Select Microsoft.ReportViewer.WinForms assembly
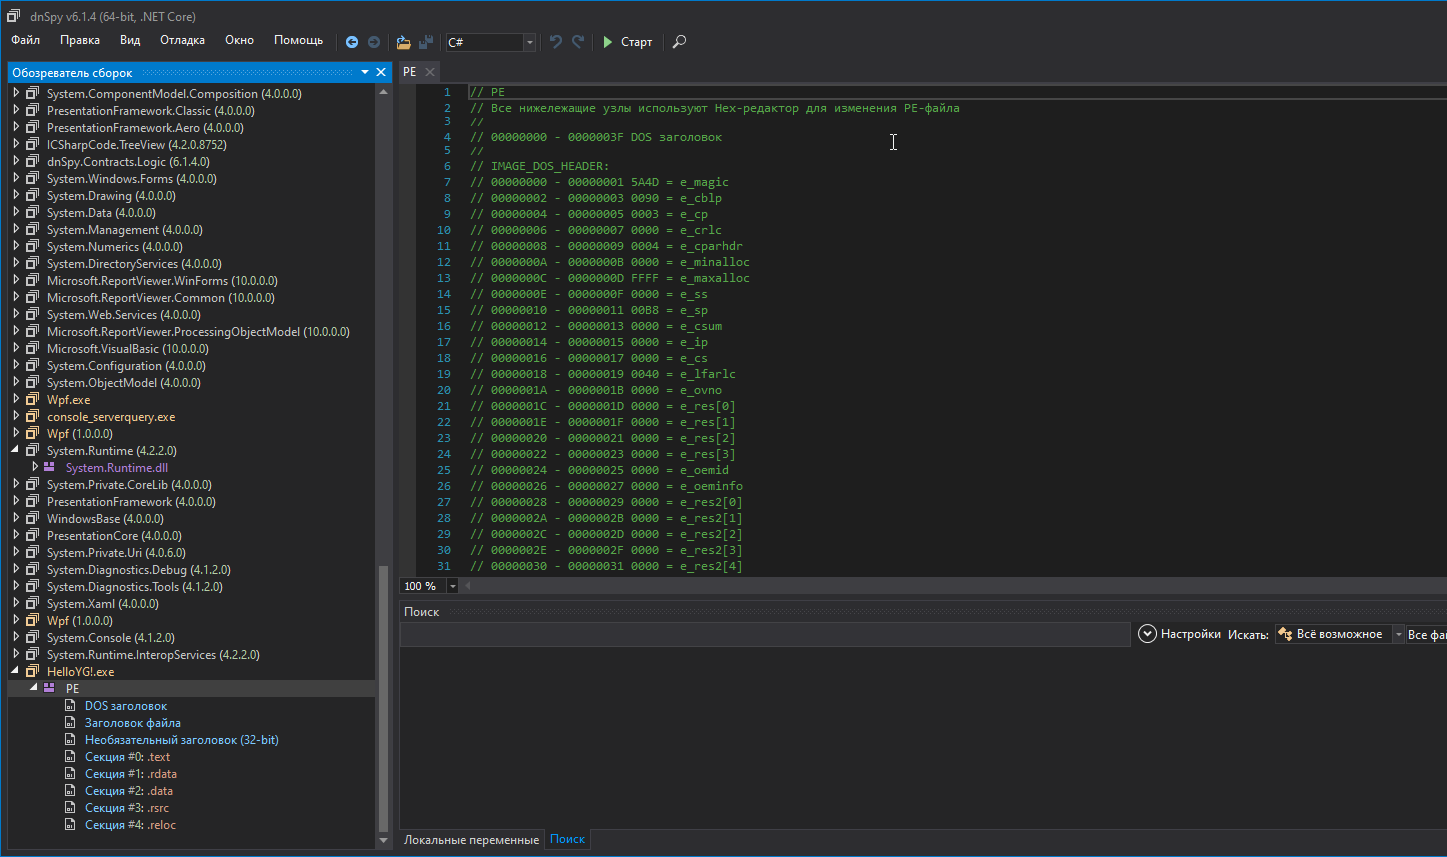 (x=162, y=281)
